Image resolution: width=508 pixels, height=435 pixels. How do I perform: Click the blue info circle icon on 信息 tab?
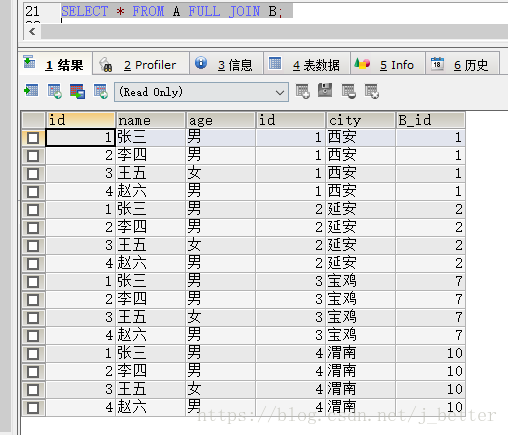pyautogui.click(x=201, y=63)
